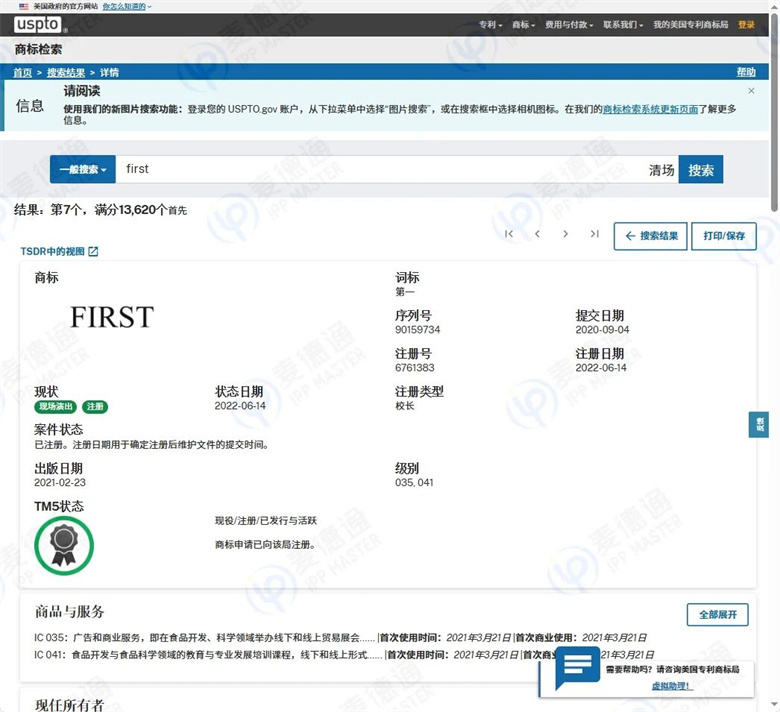Viewport: 780px width, 712px height.
Task: Jump to last result arrow
Action: coord(594,234)
